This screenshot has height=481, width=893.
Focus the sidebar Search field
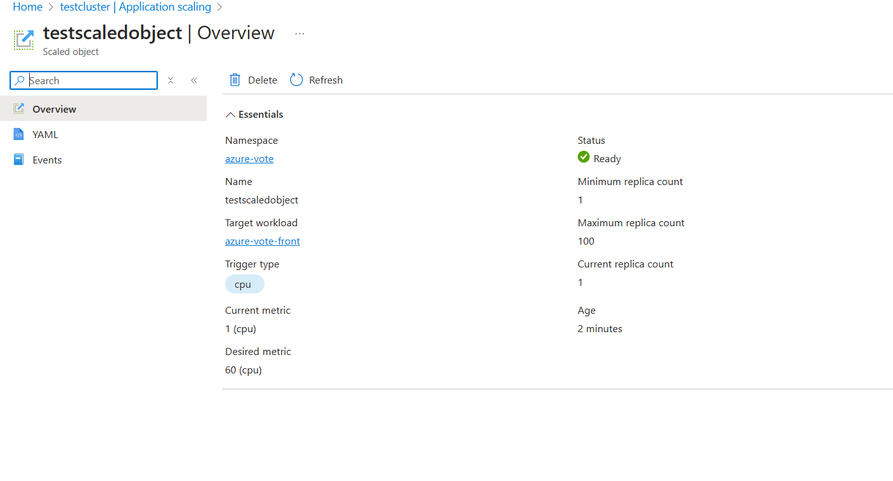[84, 80]
